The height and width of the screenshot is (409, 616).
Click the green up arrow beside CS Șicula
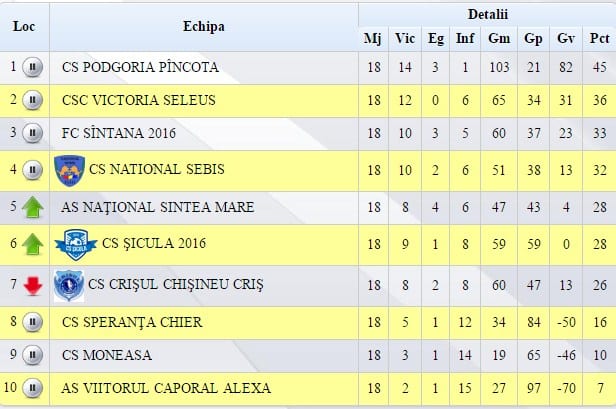[x=33, y=244]
